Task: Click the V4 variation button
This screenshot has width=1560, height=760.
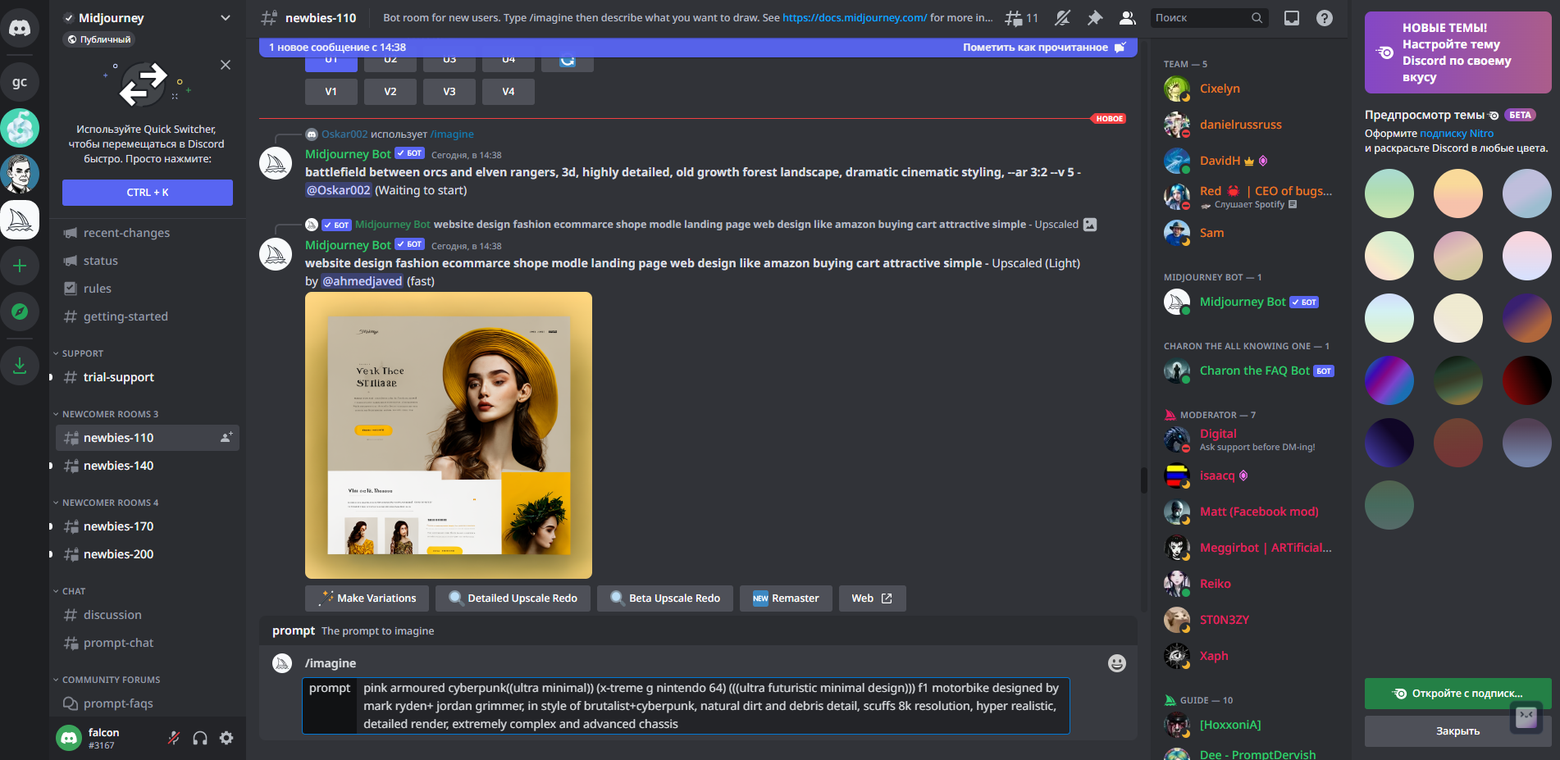Action: [x=508, y=91]
